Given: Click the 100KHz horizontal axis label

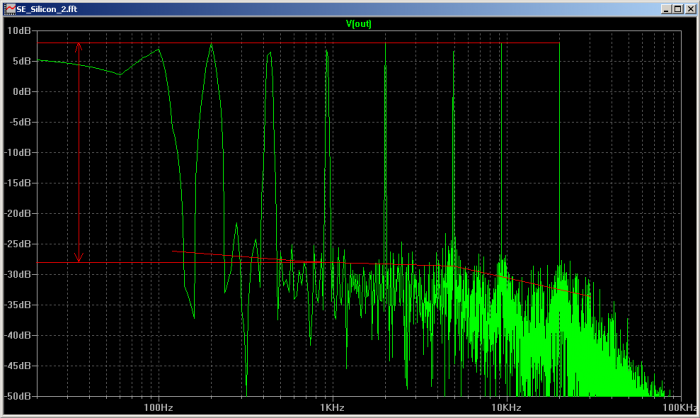Looking at the screenshot, I should [x=679, y=408].
